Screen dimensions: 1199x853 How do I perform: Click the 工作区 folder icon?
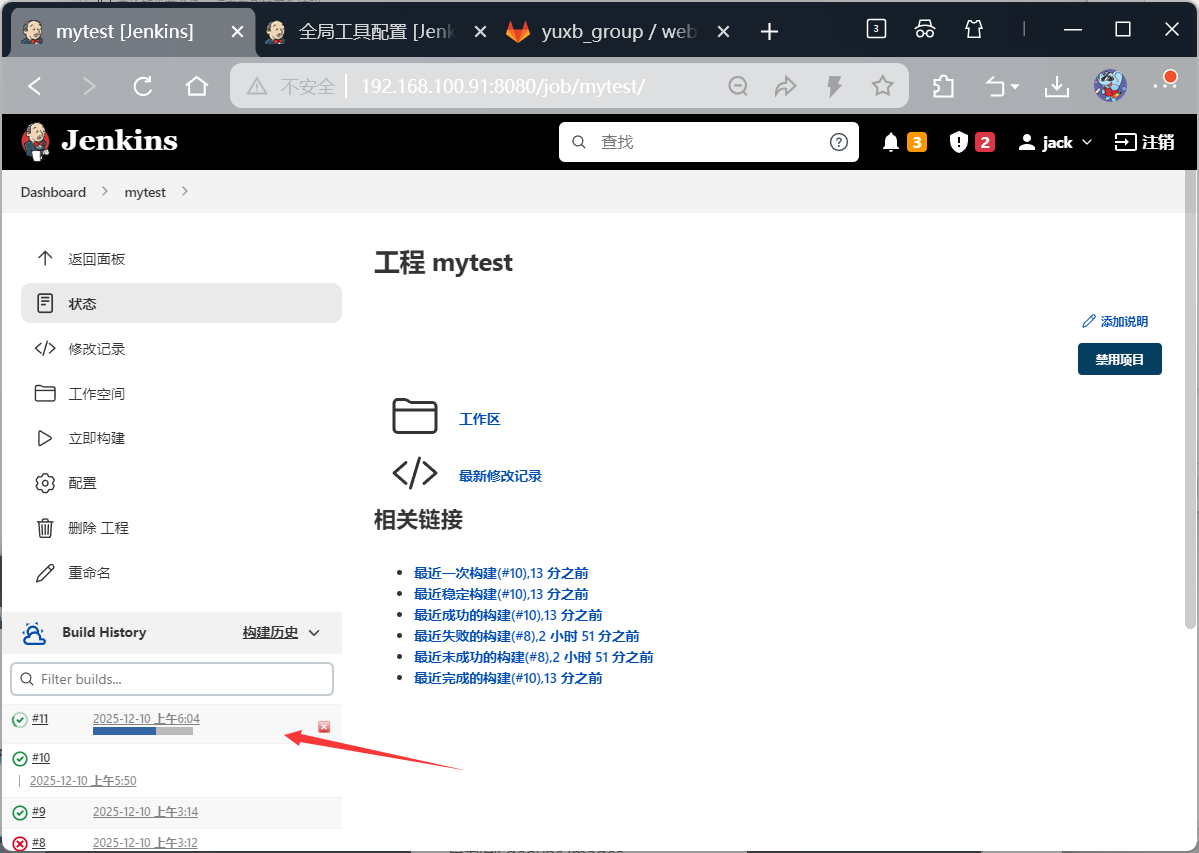tap(414, 416)
